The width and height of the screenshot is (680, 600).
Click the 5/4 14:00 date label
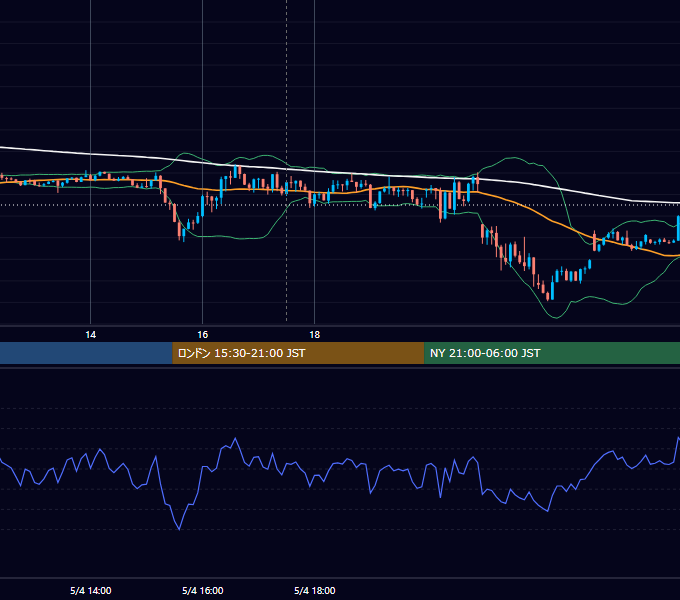pos(91,590)
